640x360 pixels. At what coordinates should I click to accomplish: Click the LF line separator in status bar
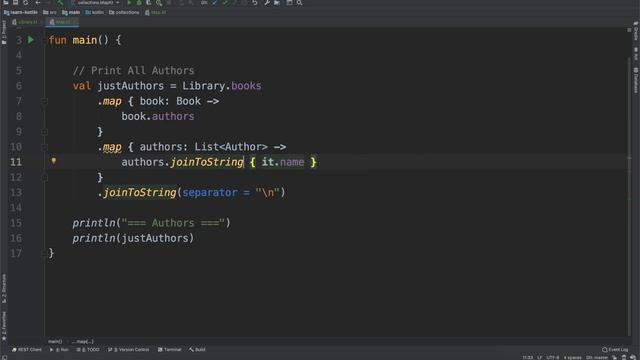tap(540, 357)
